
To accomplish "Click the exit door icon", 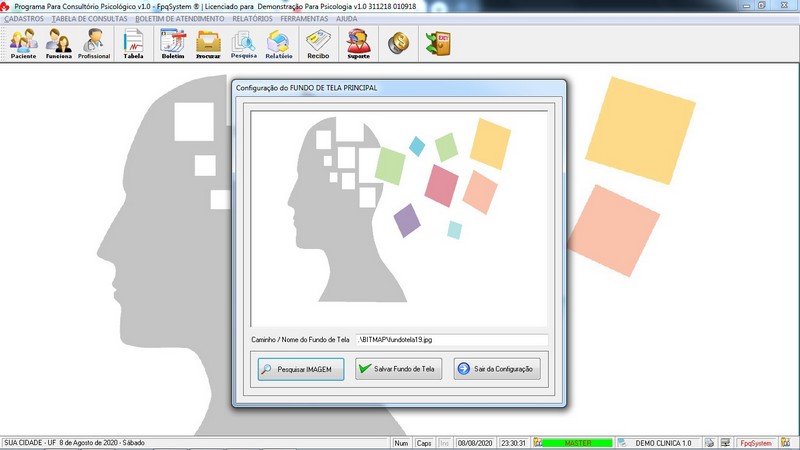I will [x=438, y=43].
